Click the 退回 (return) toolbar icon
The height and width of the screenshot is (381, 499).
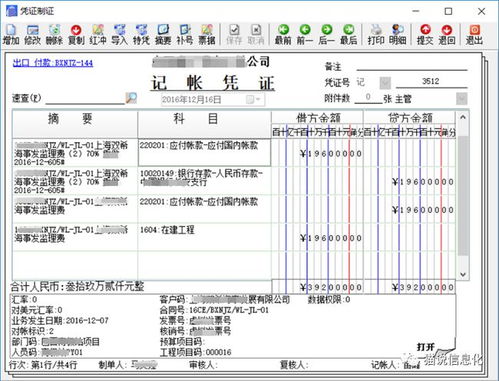click(x=447, y=35)
